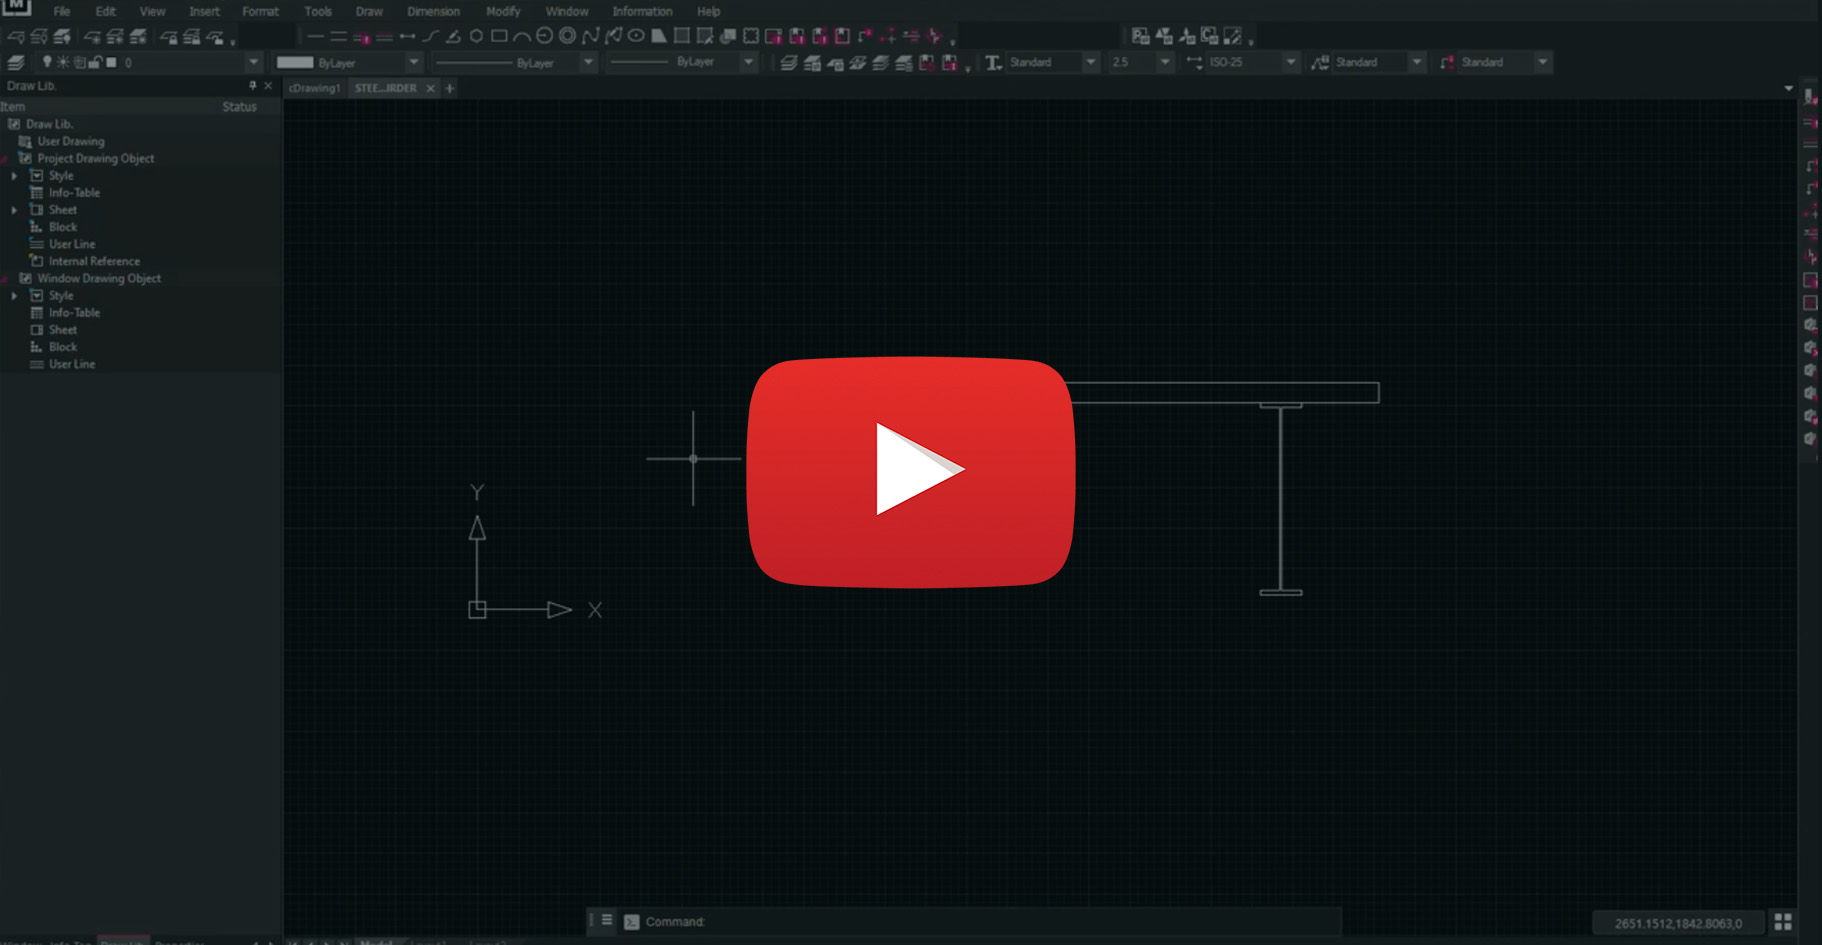The height and width of the screenshot is (945, 1822).
Task: Click the layer color square in layer box
Action: [x=111, y=62]
